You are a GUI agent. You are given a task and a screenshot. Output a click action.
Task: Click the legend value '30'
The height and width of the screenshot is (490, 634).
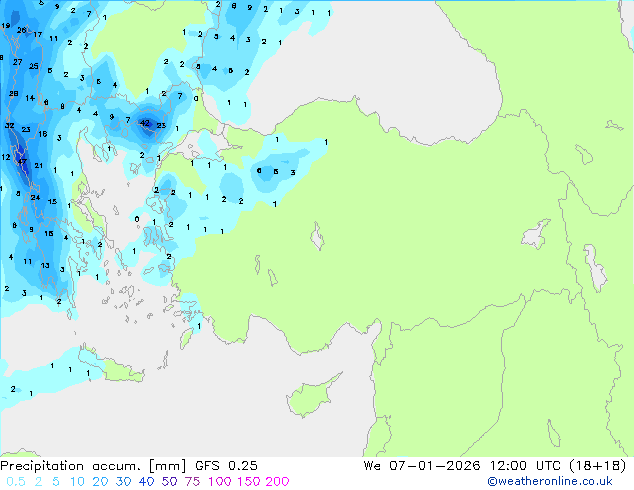[123, 482]
